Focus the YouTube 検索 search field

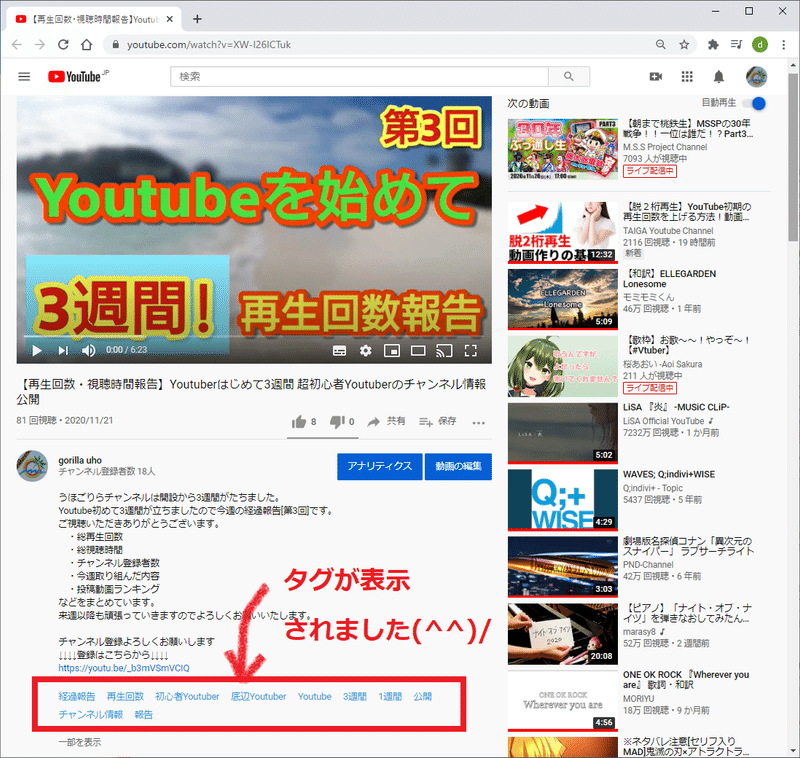(359, 77)
